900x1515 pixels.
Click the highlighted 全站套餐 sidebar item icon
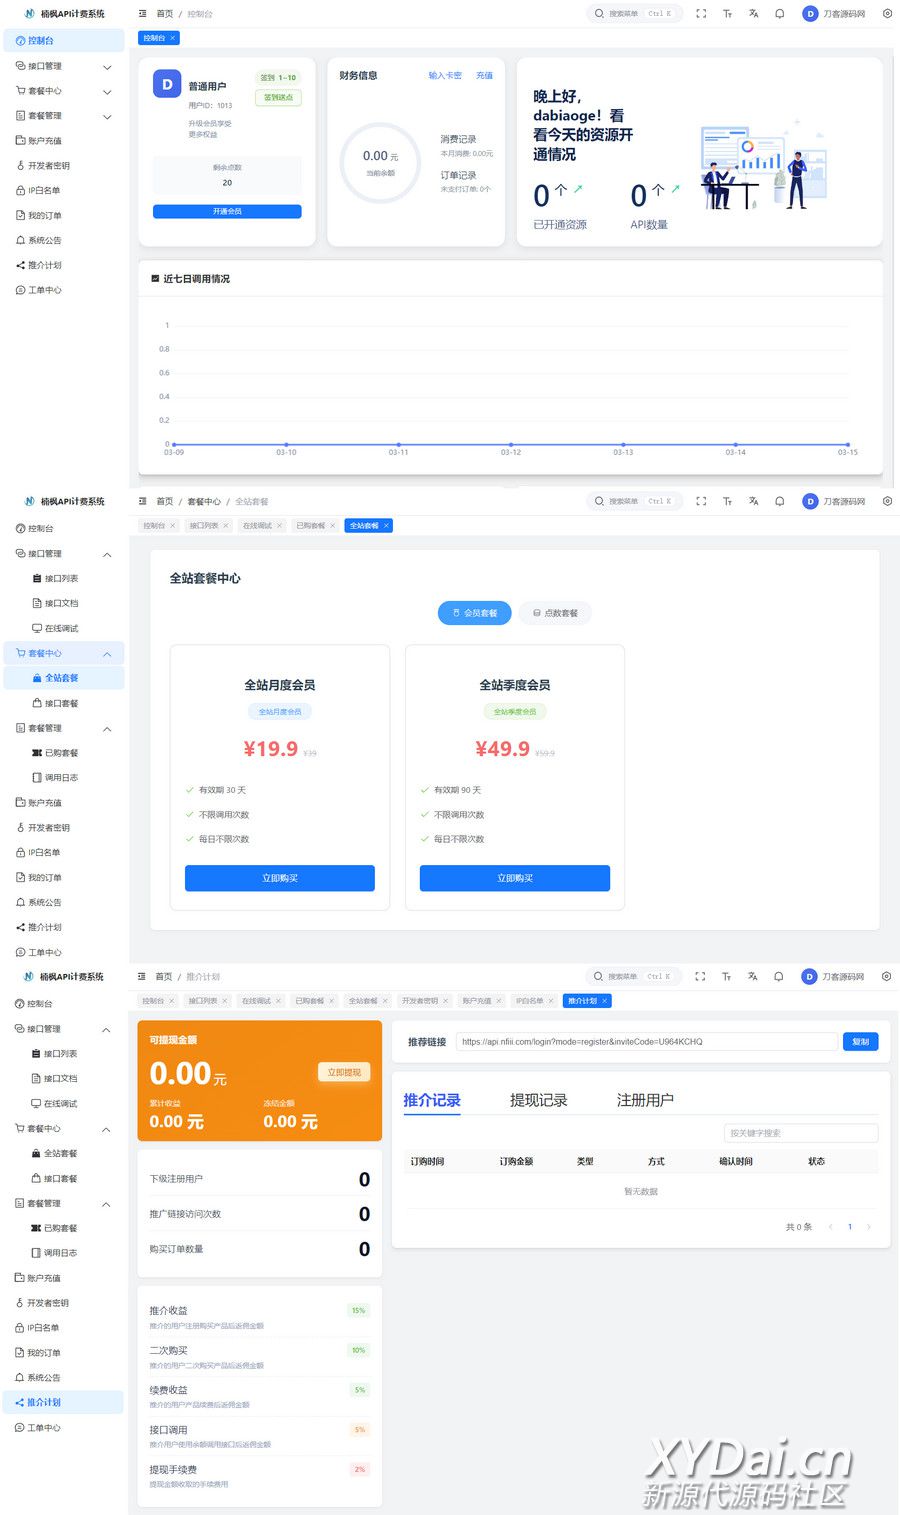click(37, 678)
